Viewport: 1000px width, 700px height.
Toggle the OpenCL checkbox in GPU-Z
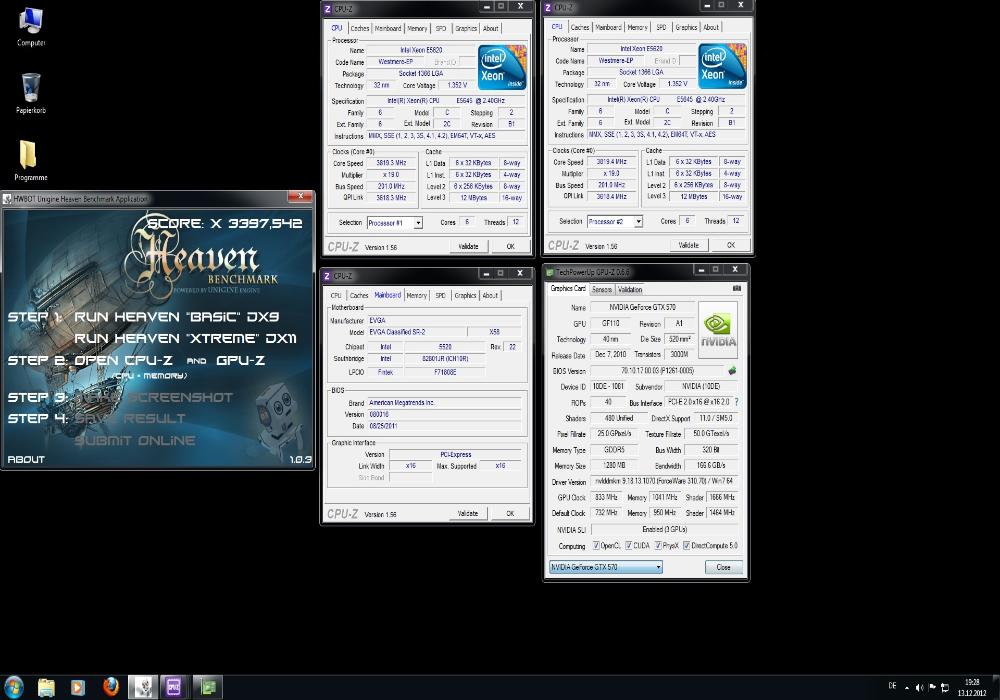[x=596, y=546]
